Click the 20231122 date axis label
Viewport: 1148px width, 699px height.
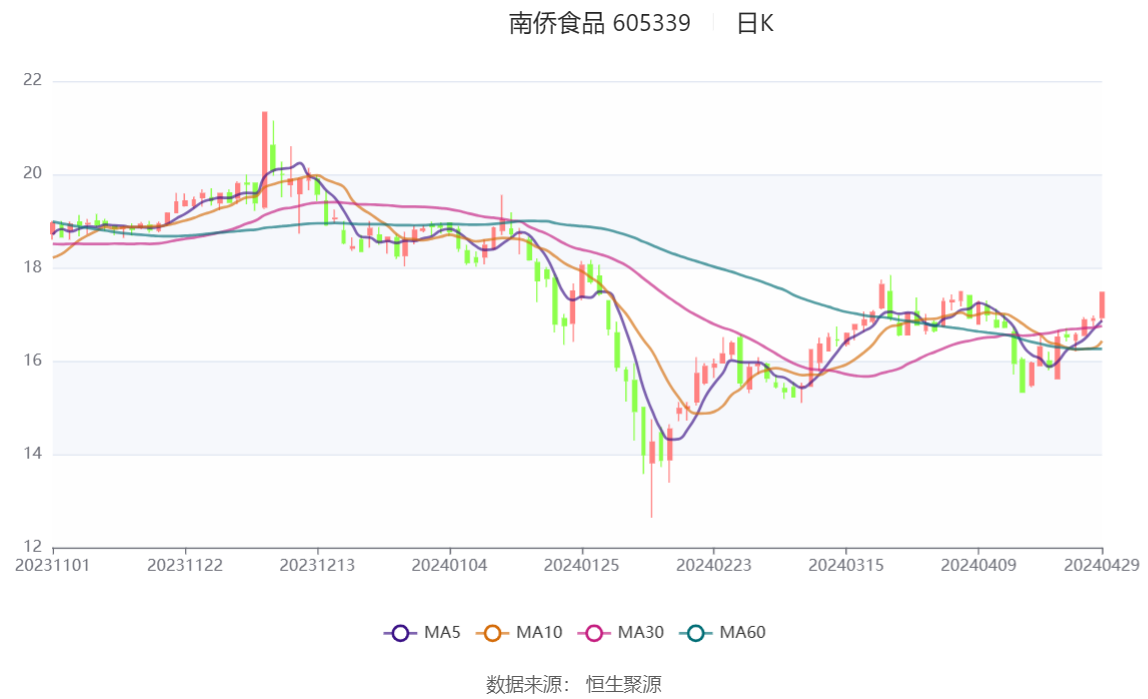coord(184,565)
